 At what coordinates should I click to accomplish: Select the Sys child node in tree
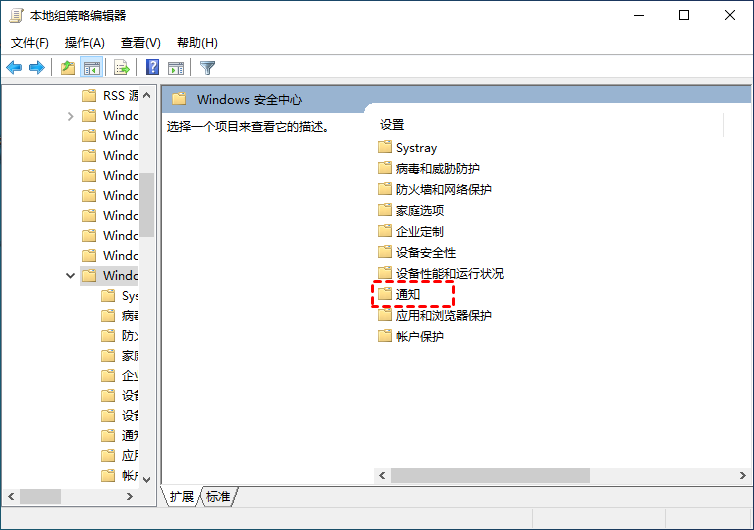120,295
